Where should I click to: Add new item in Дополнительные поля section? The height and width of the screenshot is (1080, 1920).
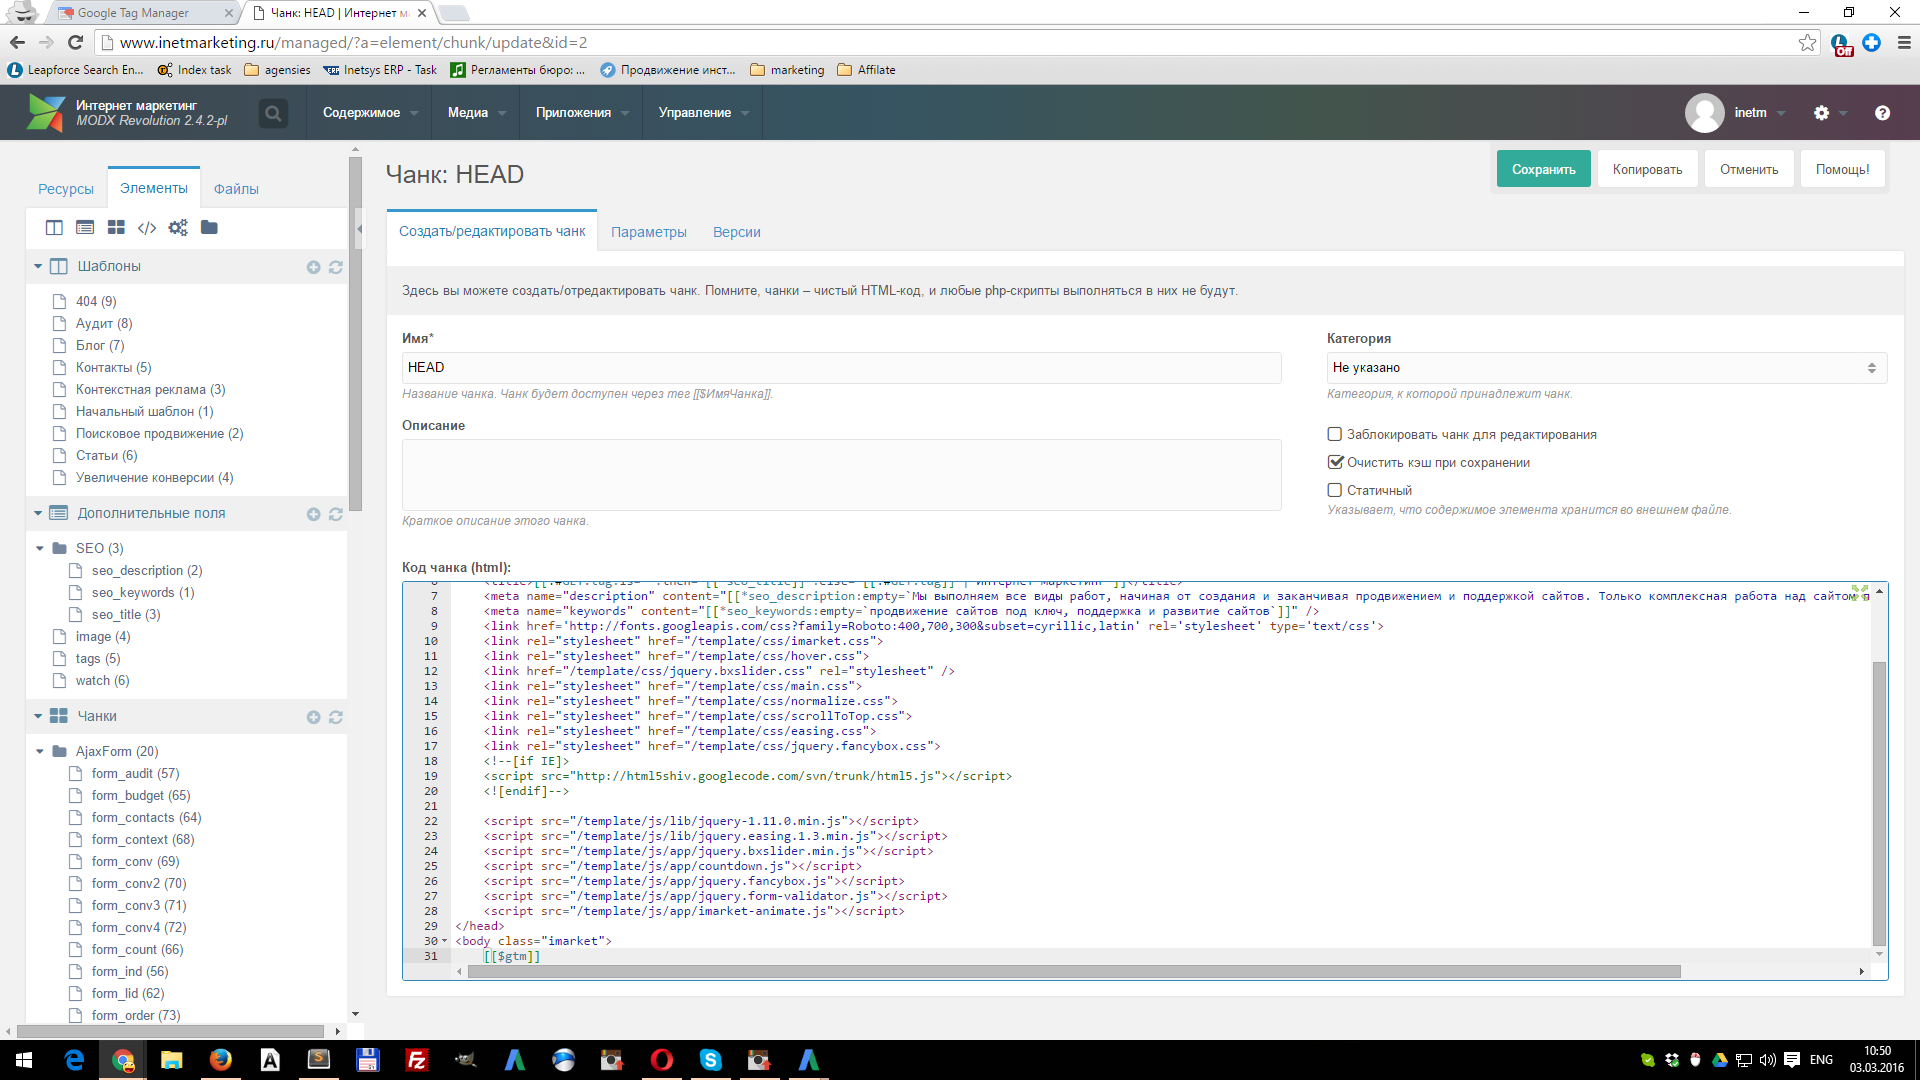(x=313, y=514)
